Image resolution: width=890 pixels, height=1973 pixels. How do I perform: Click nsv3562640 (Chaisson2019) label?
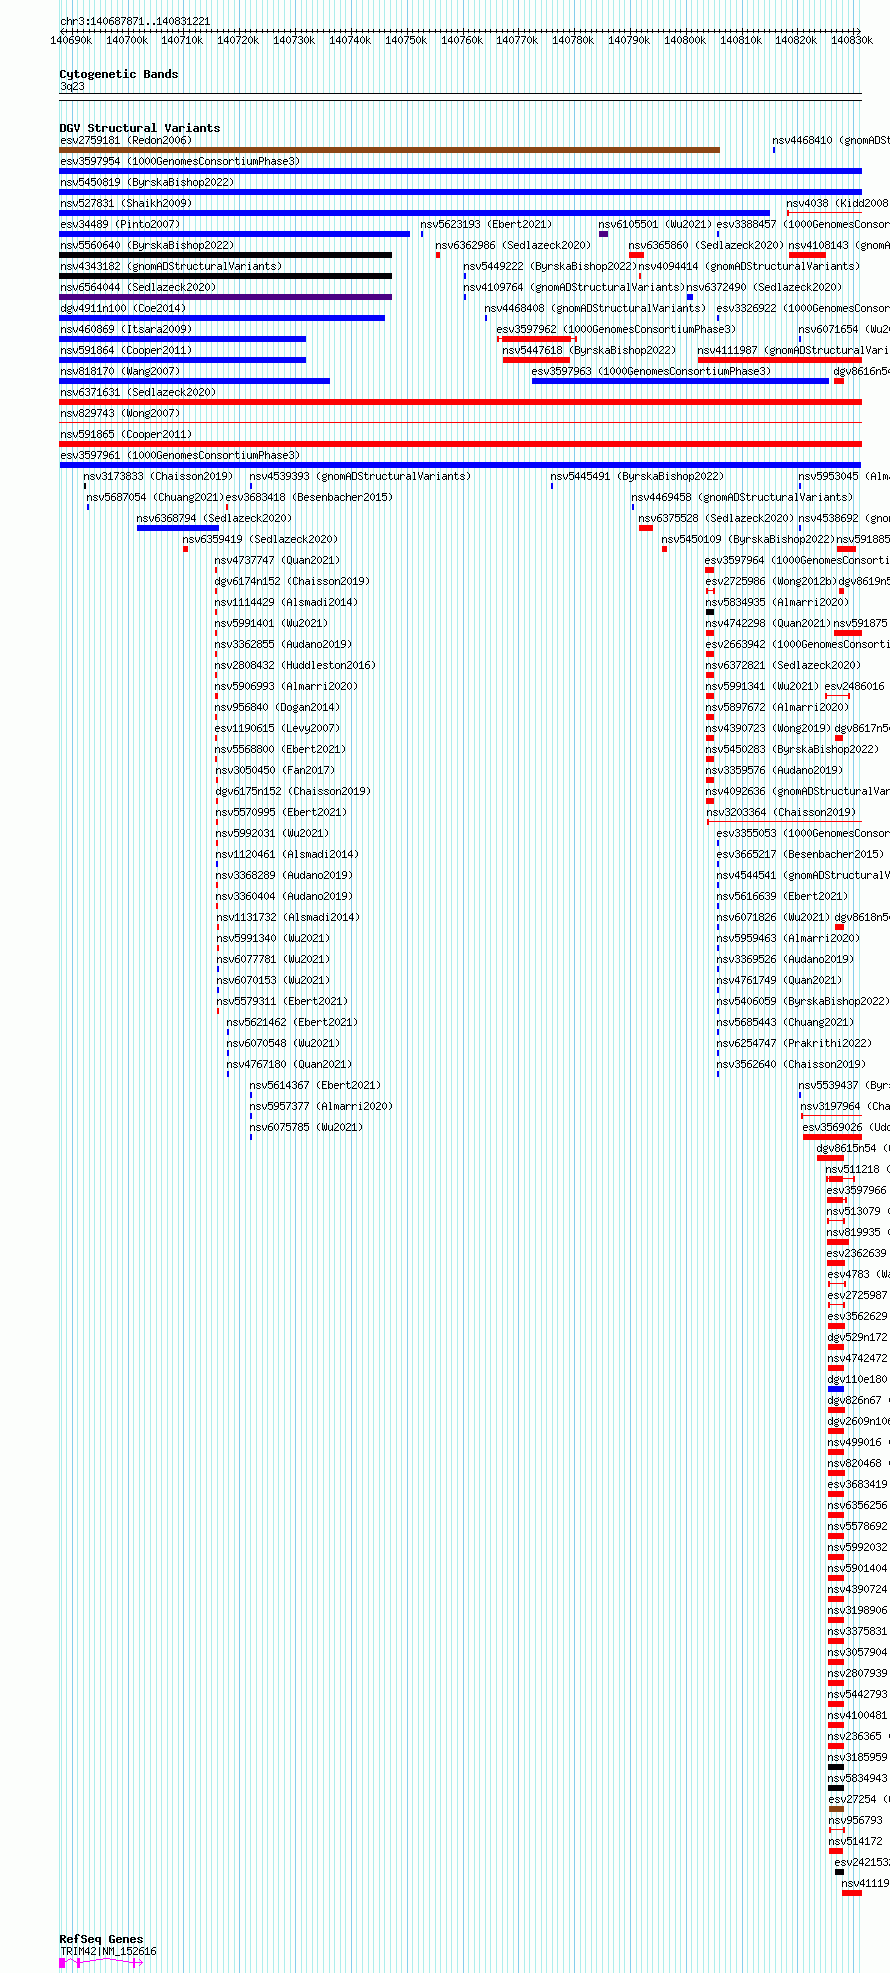pos(791,1065)
